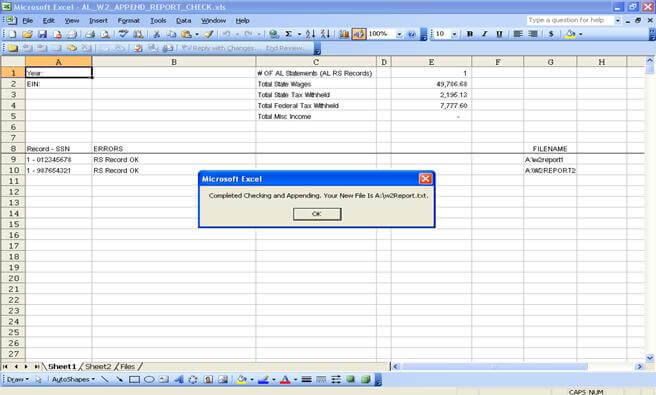The width and height of the screenshot is (656, 395).
Task: Open the Data menu
Action: pyautogui.click(x=183, y=21)
